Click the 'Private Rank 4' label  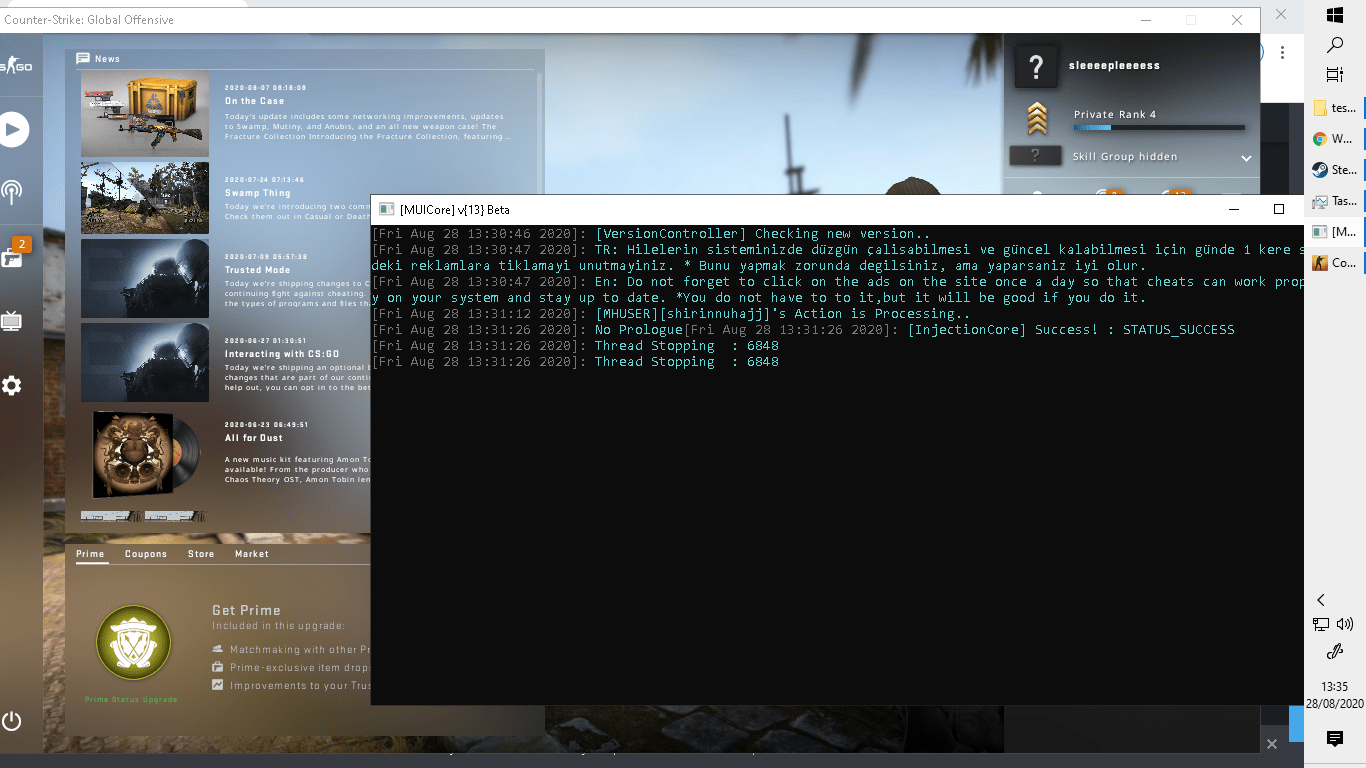tap(1114, 114)
